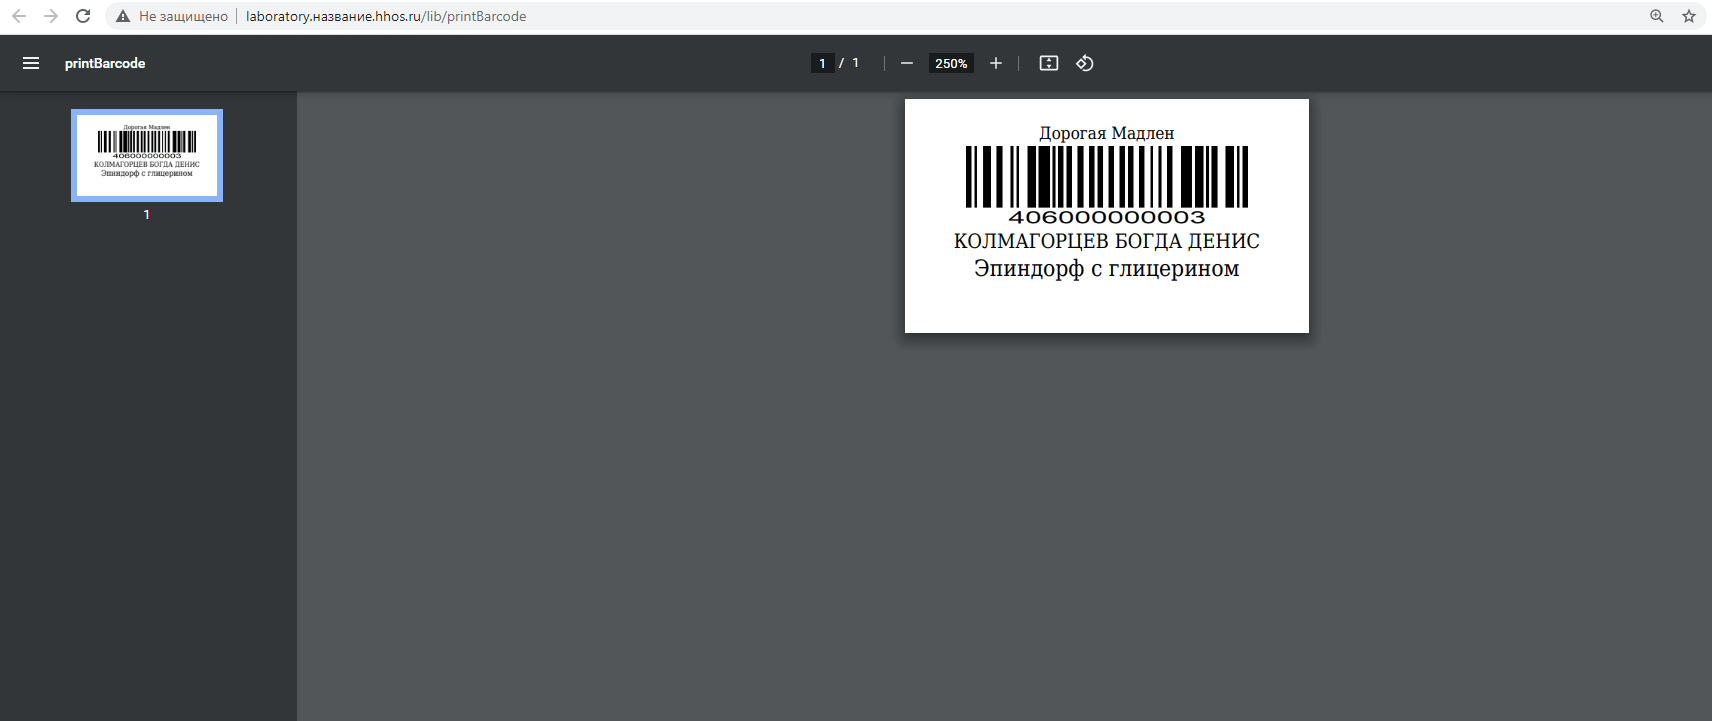Go back to the previous page

19,16
